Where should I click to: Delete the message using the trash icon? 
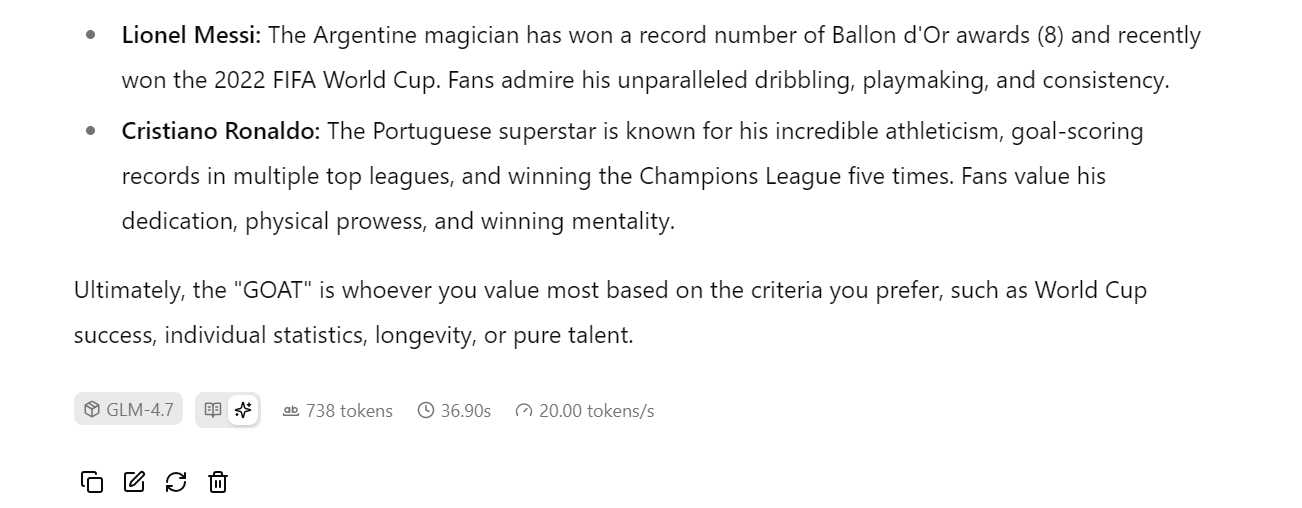coord(218,482)
